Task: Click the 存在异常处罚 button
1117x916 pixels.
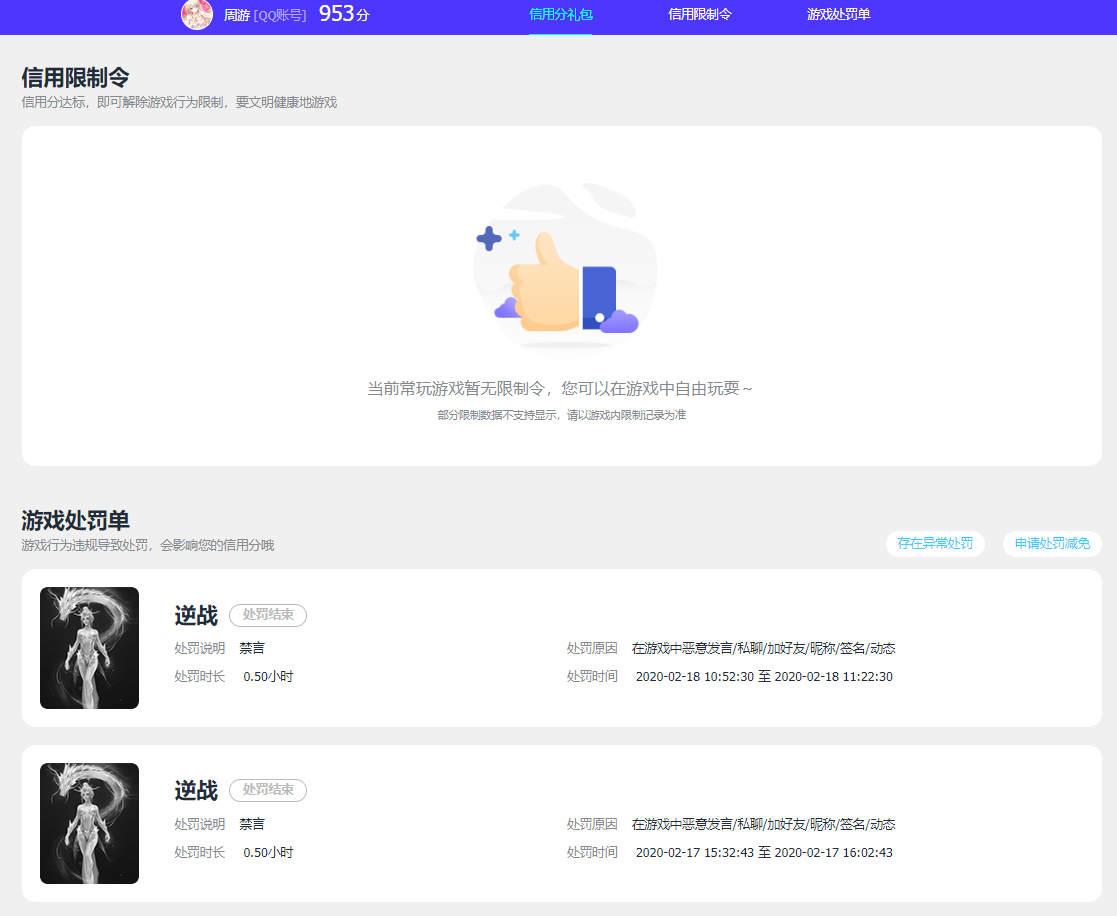Action: click(x=935, y=543)
